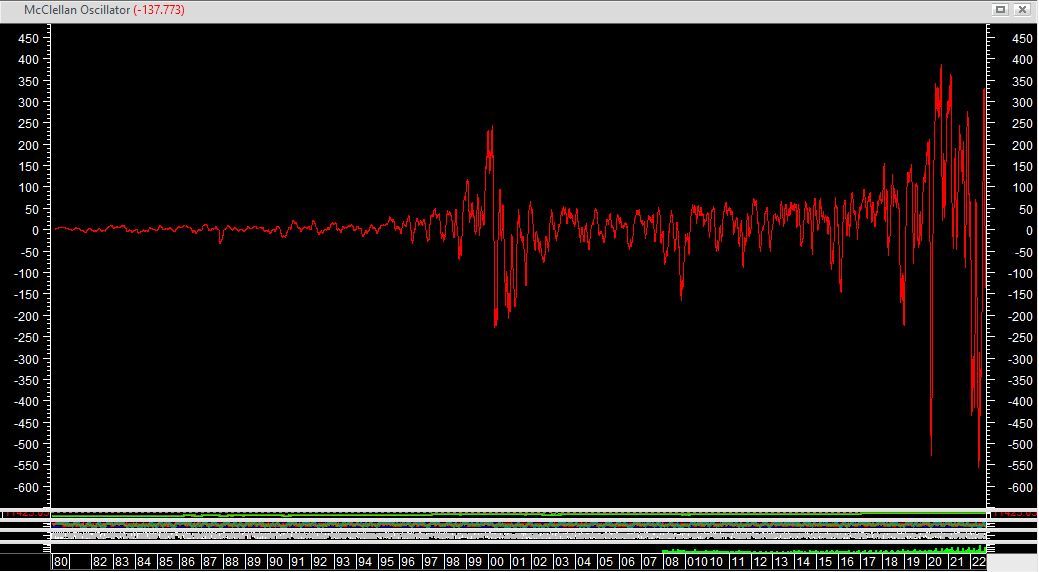This screenshot has height=572, width=1039.
Task: Click the McClellan Oscillator title text
Action: coord(77,10)
